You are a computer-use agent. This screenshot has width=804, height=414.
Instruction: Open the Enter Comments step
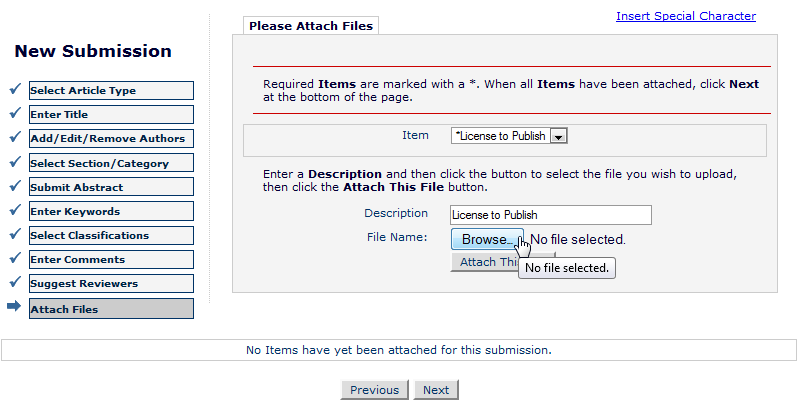click(x=111, y=260)
